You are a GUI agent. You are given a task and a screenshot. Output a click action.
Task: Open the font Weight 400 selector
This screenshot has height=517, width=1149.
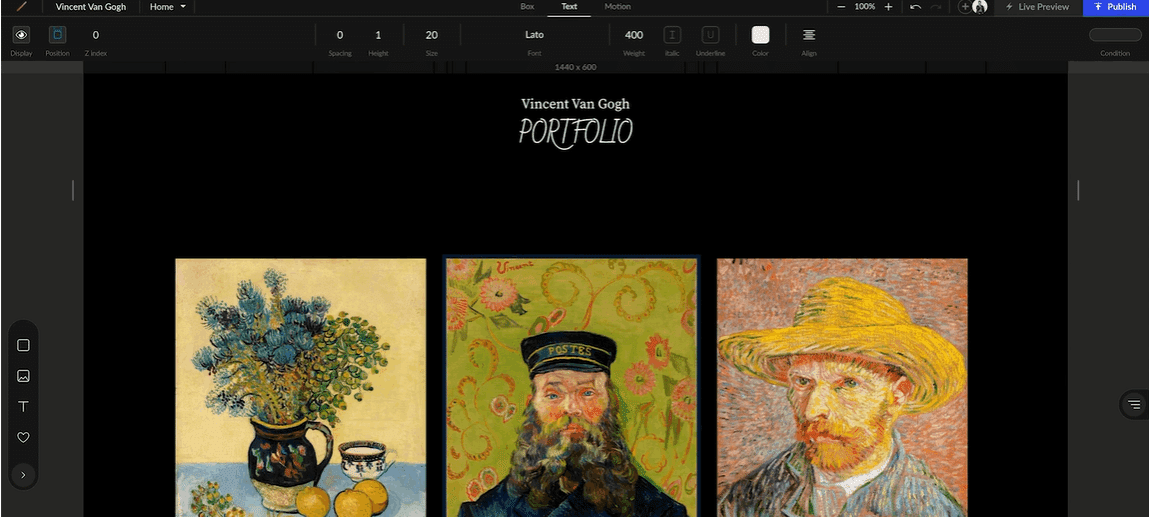[634, 35]
